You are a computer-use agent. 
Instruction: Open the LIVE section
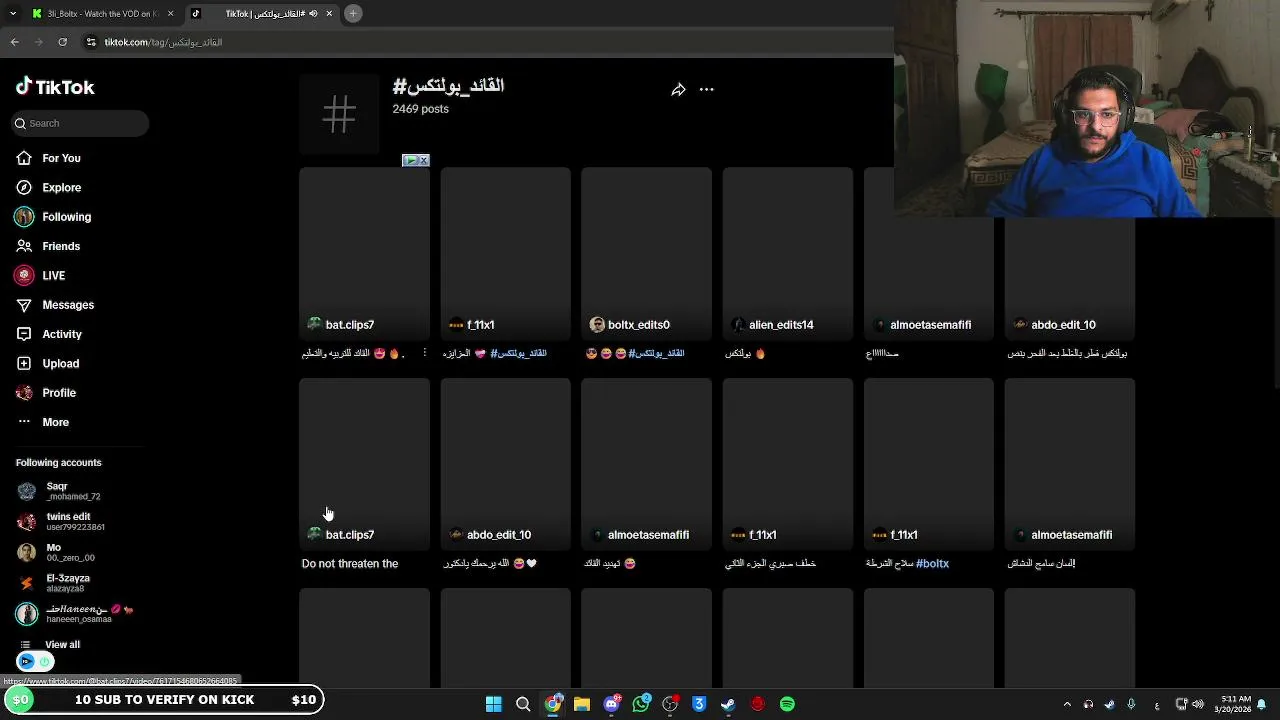pos(40,275)
